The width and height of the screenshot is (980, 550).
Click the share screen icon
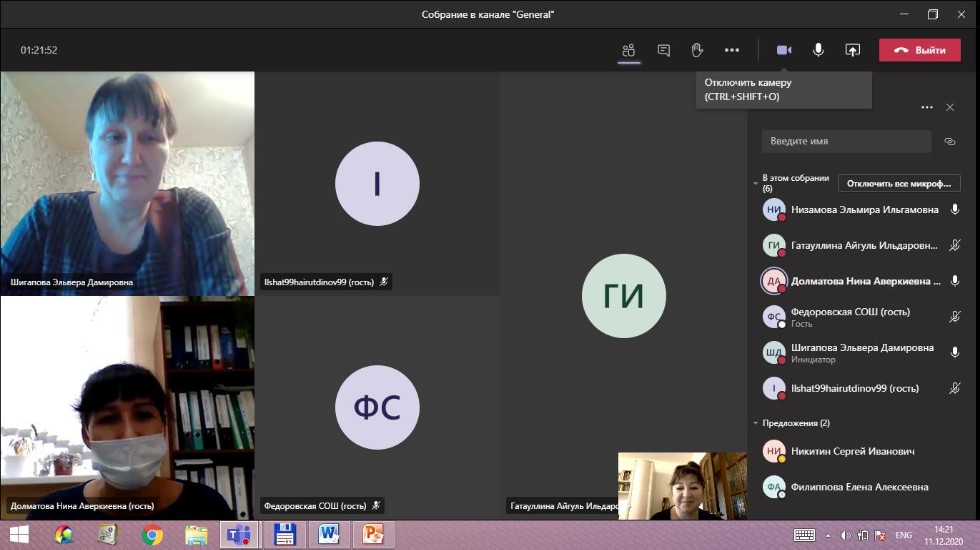coord(852,50)
